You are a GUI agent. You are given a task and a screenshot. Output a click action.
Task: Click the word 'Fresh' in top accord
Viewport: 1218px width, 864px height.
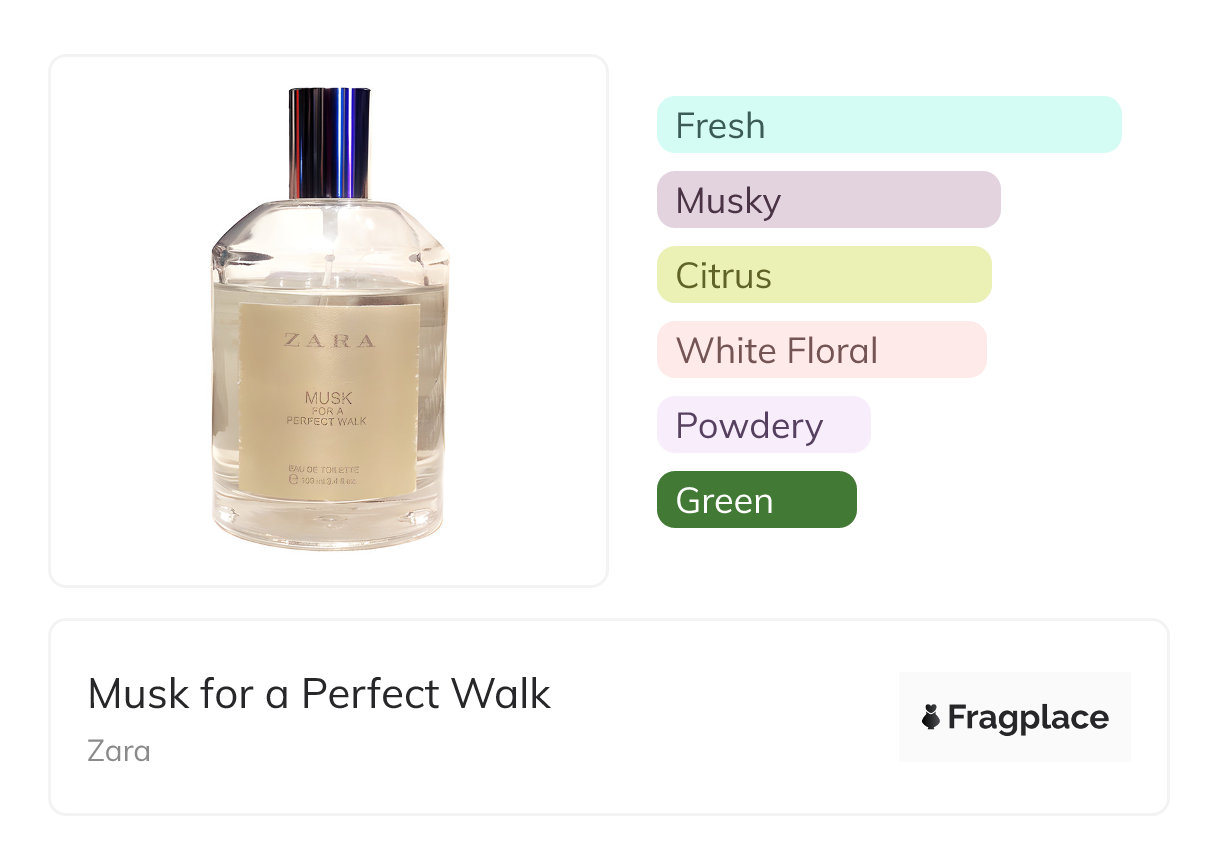(x=720, y=126)
